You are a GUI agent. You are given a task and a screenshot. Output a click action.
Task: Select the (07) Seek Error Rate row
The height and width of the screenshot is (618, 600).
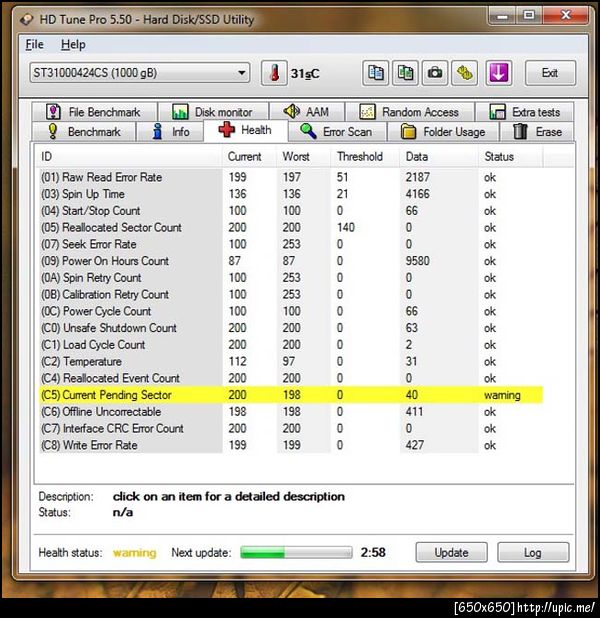point(291,244)
